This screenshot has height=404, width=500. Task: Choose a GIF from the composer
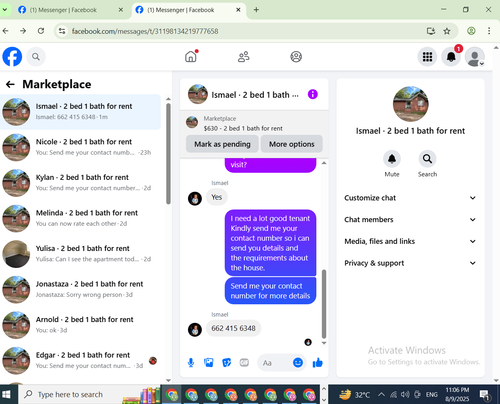[x=244, y=362]
